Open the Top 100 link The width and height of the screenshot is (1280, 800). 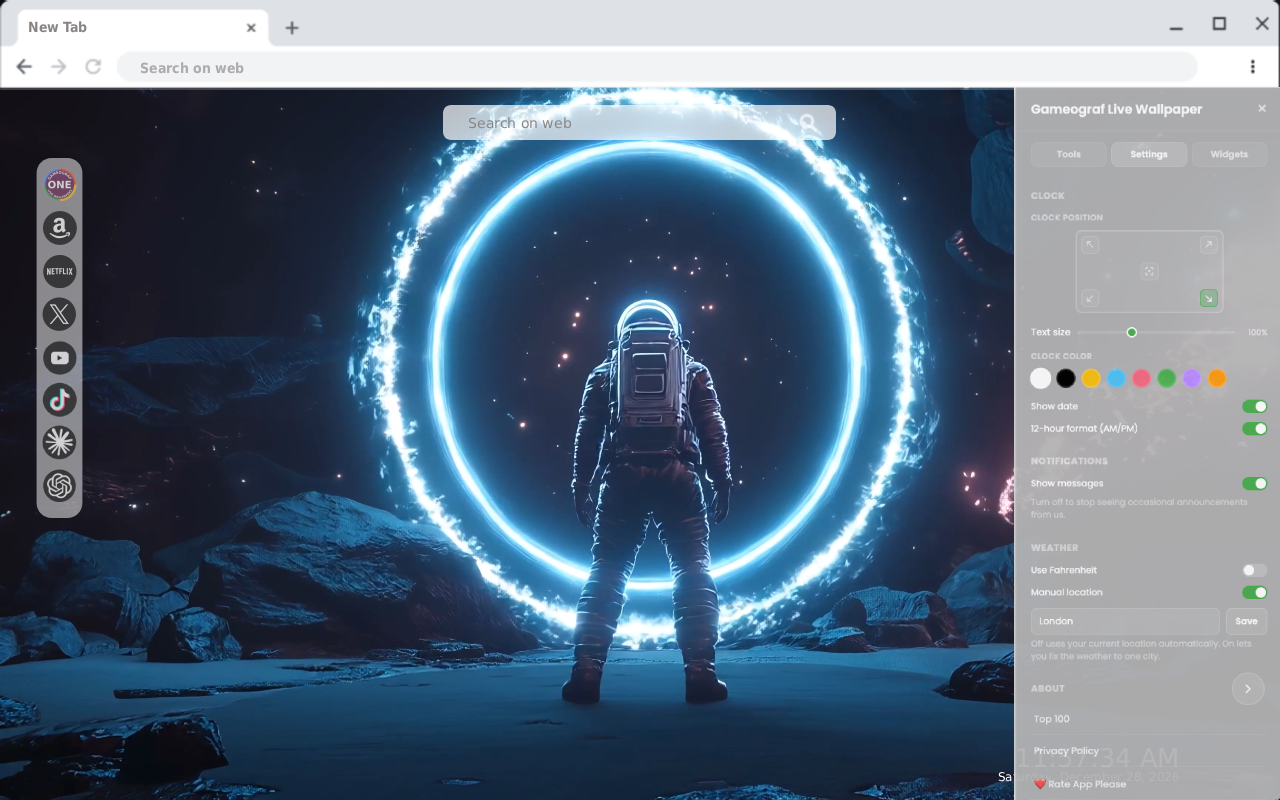(x=1052, y=719)
